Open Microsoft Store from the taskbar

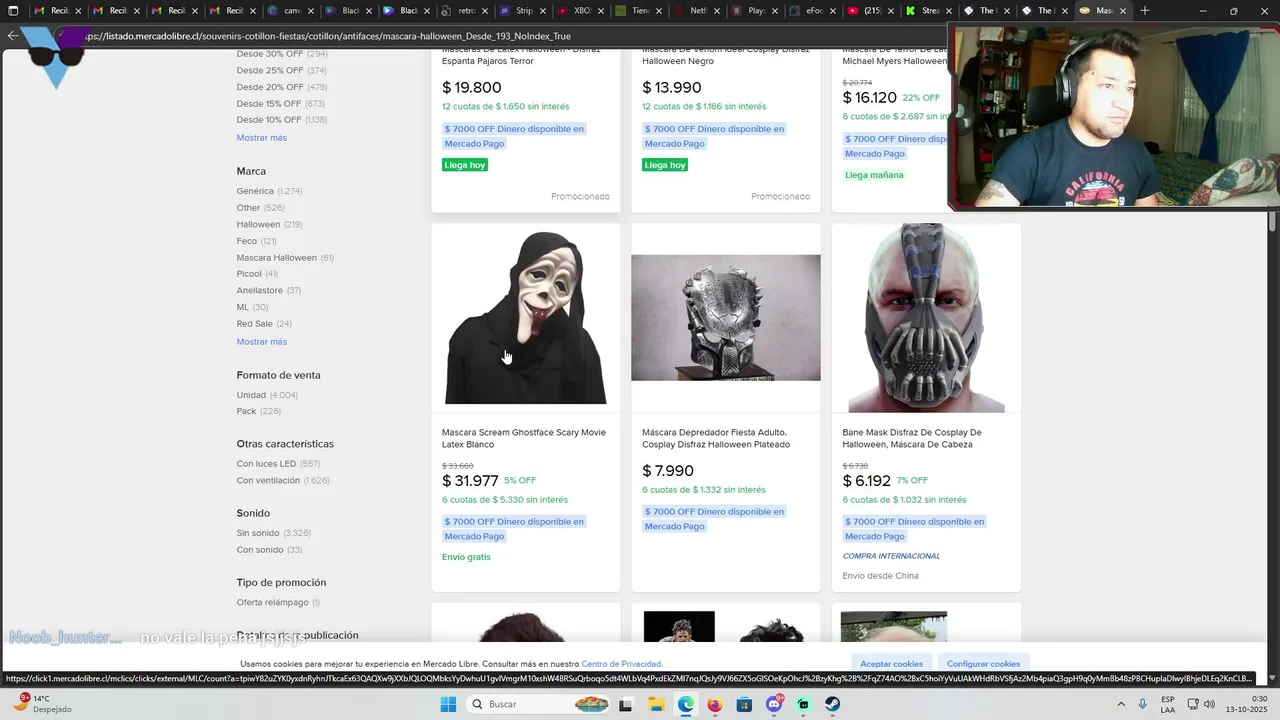click(x=744, y=704)
